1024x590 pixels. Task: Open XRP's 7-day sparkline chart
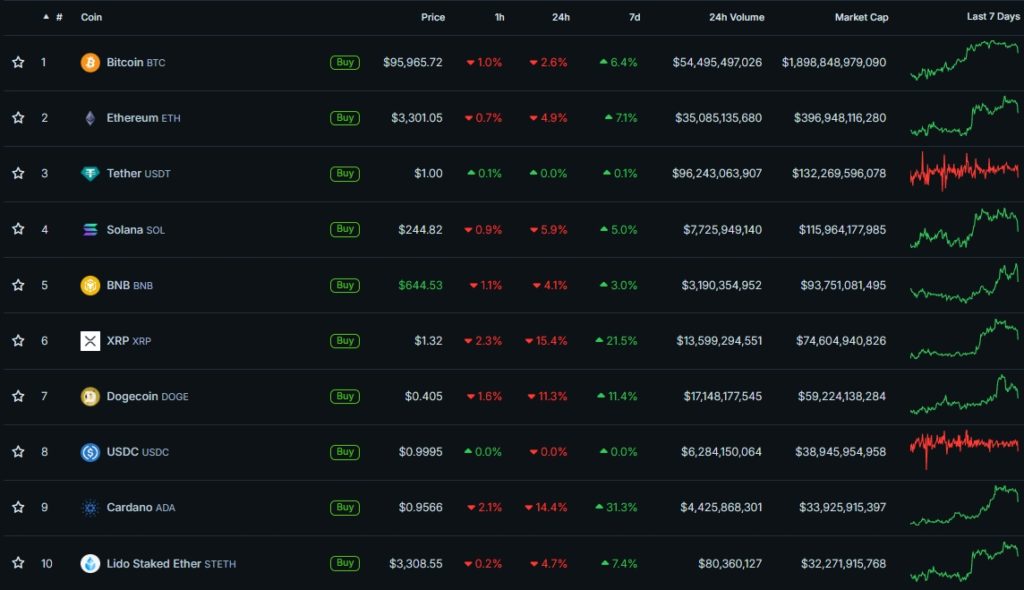[x=964, y=338]
